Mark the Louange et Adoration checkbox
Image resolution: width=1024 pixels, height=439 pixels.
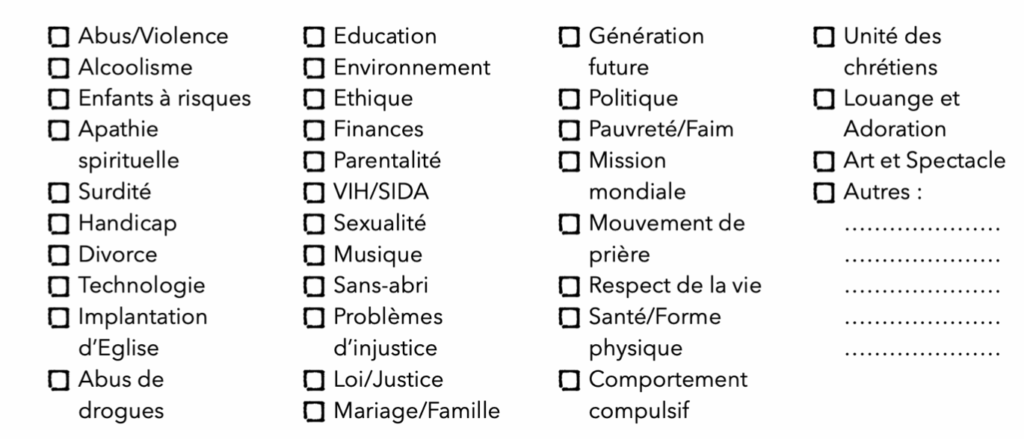(824, 99)
